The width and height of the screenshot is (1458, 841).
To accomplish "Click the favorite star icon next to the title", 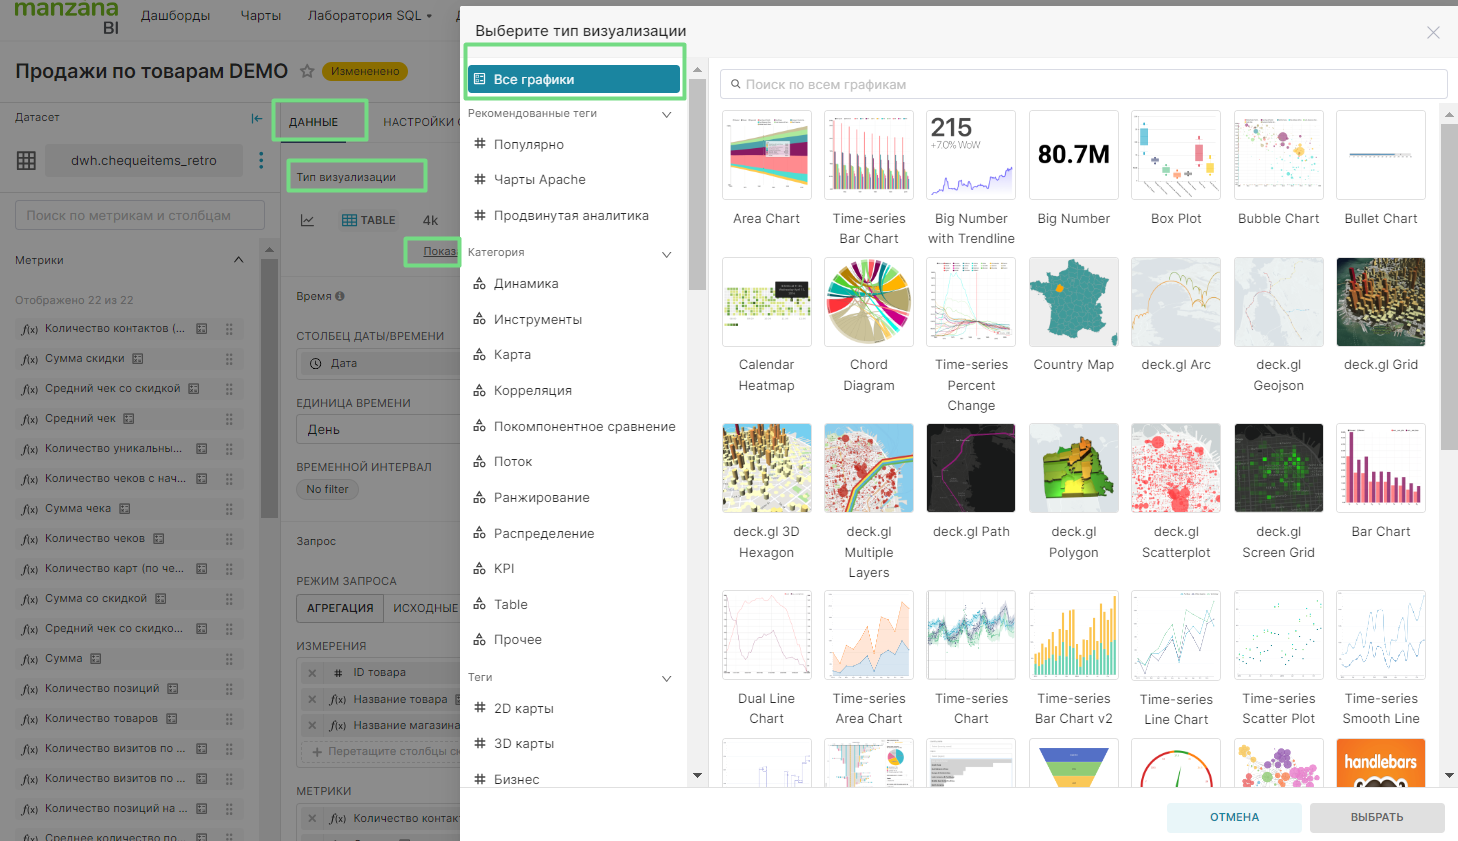I will (307, 71).
